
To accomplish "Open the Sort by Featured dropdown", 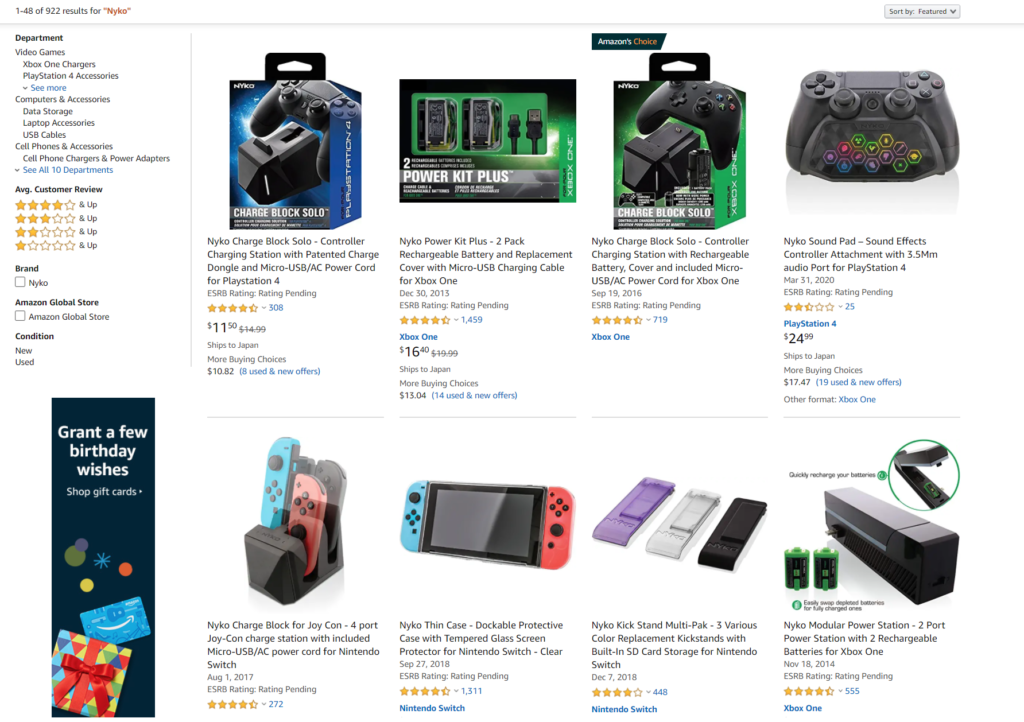I will tap(922, 11).
